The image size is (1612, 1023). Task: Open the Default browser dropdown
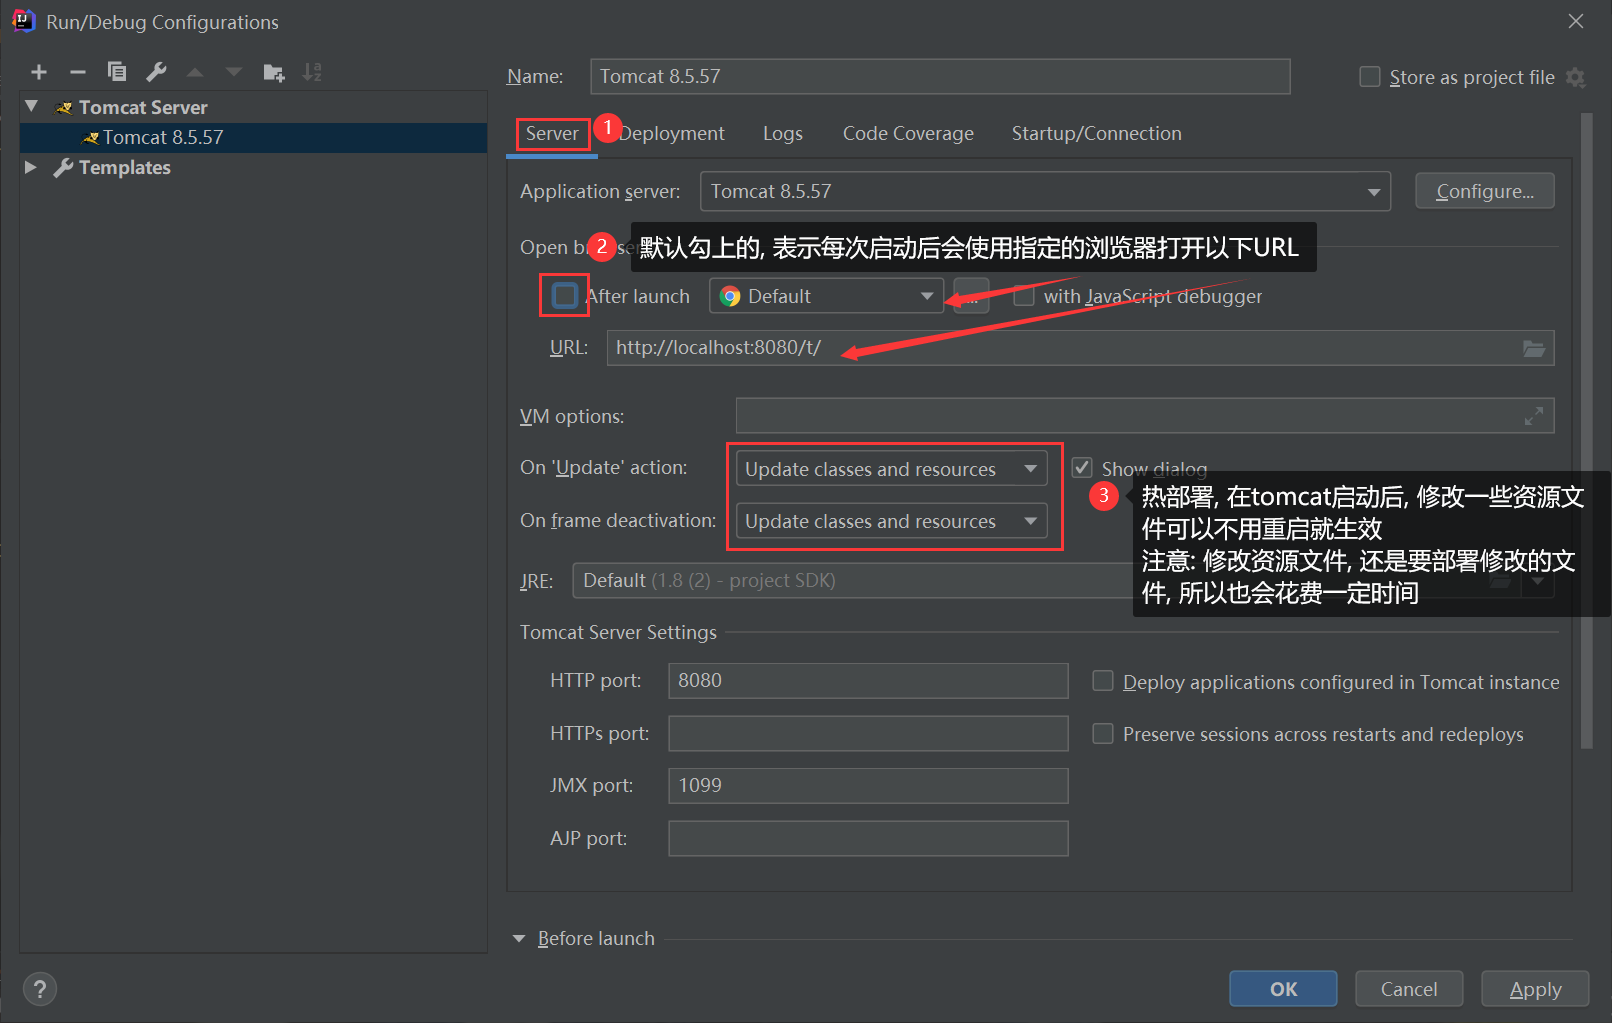pos(826,296)
